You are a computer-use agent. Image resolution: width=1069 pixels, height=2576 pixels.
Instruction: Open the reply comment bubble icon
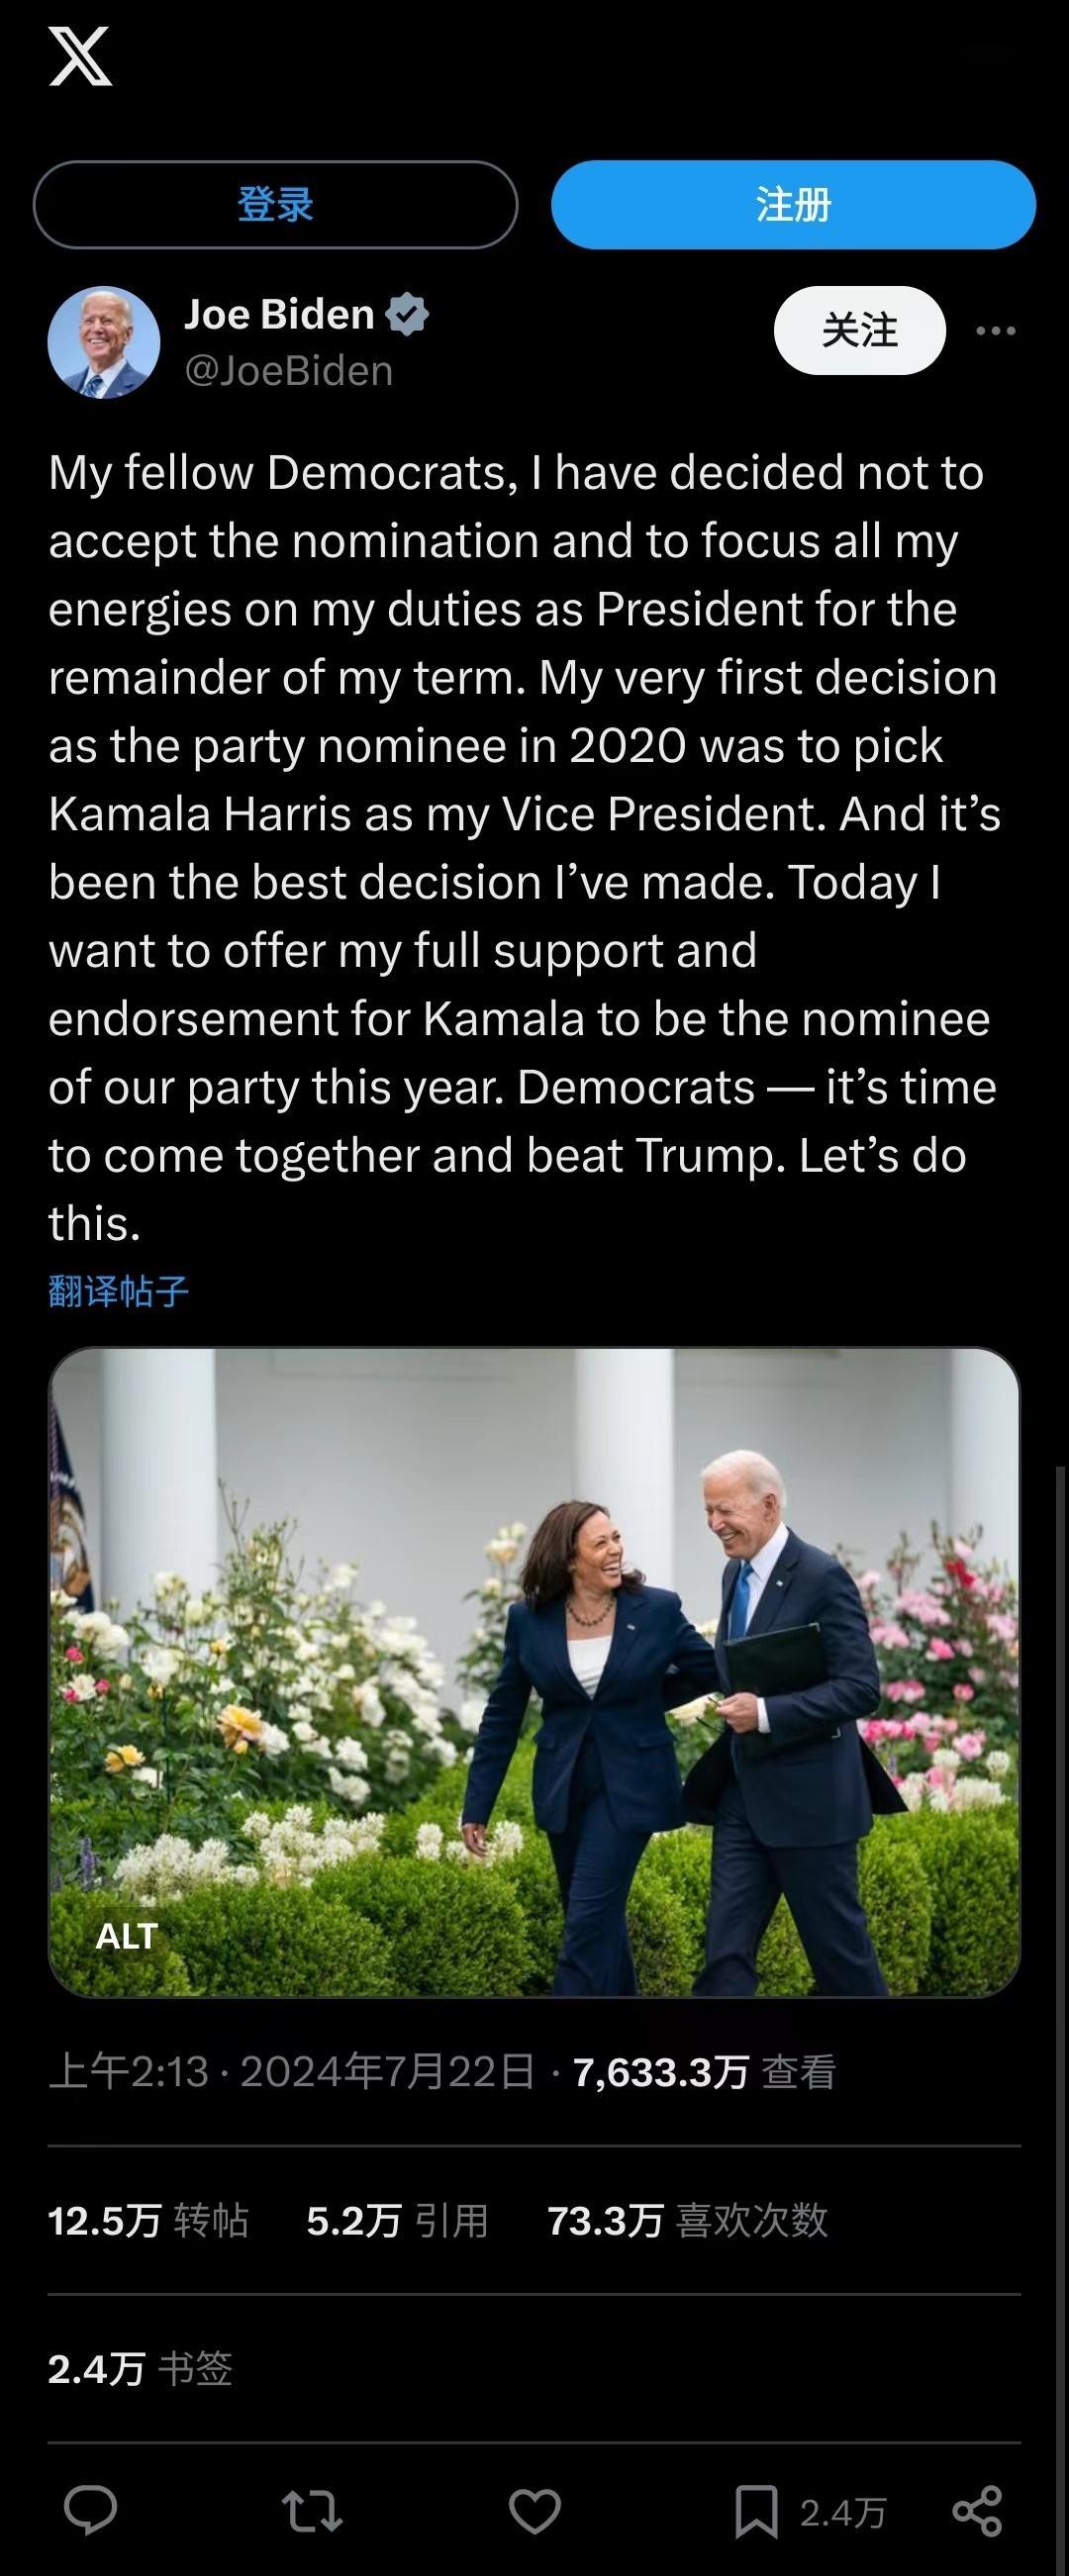point(91,2511)
